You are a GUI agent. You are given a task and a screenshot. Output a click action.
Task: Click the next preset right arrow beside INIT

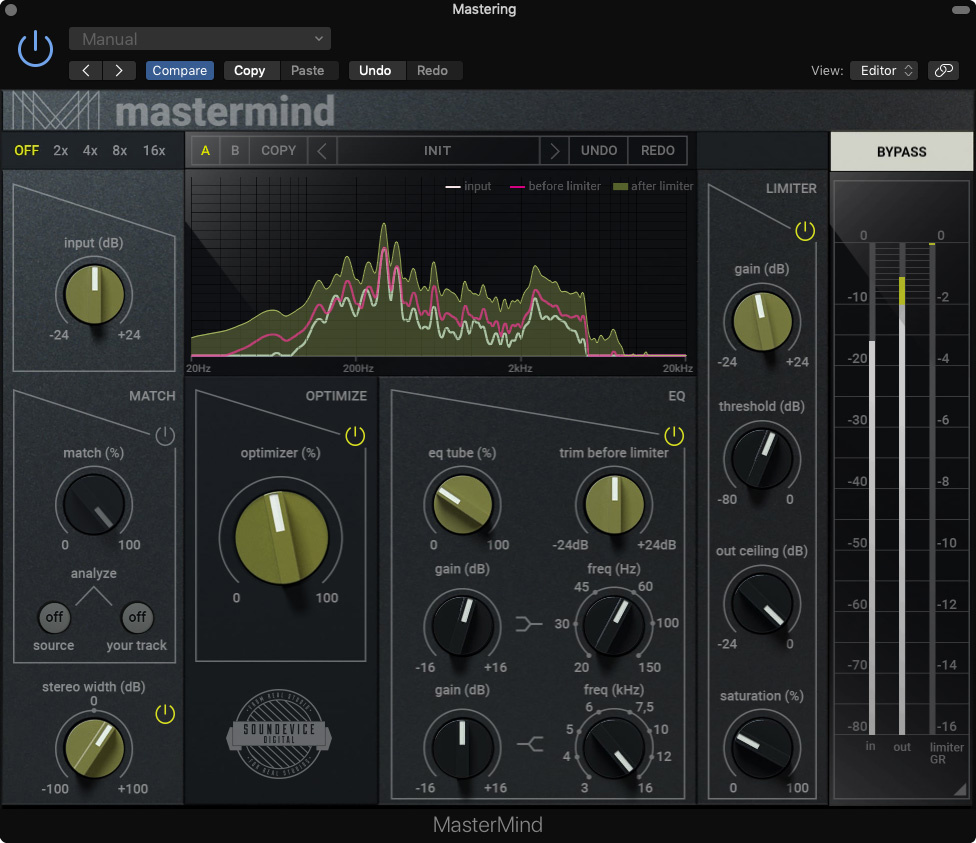pyautogui.click(x=554, y=151)
